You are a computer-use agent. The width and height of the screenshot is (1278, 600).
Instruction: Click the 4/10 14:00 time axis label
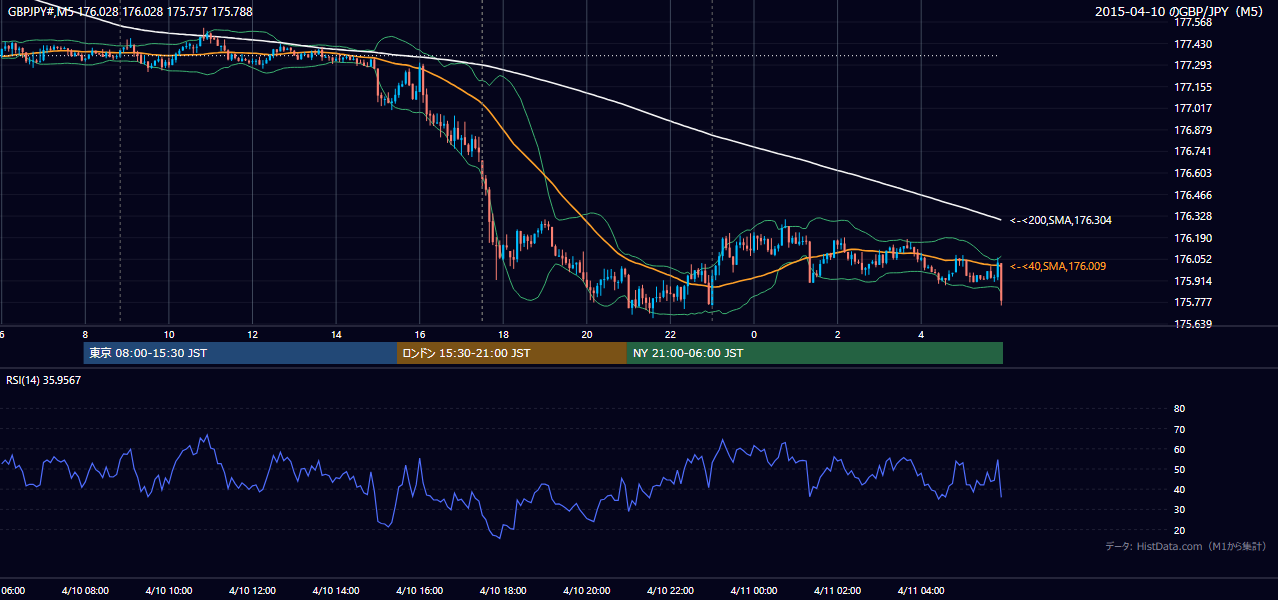(336, 591)
